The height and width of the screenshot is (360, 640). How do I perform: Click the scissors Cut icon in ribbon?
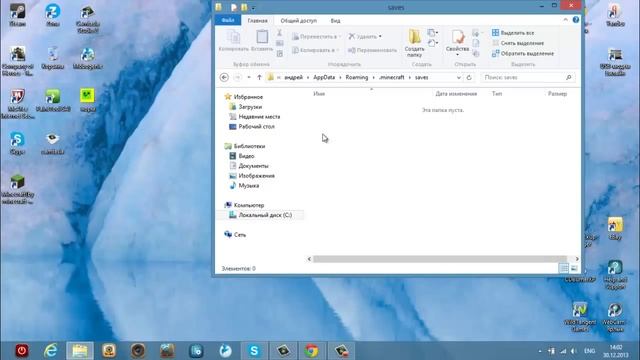(x=280, y=33)
